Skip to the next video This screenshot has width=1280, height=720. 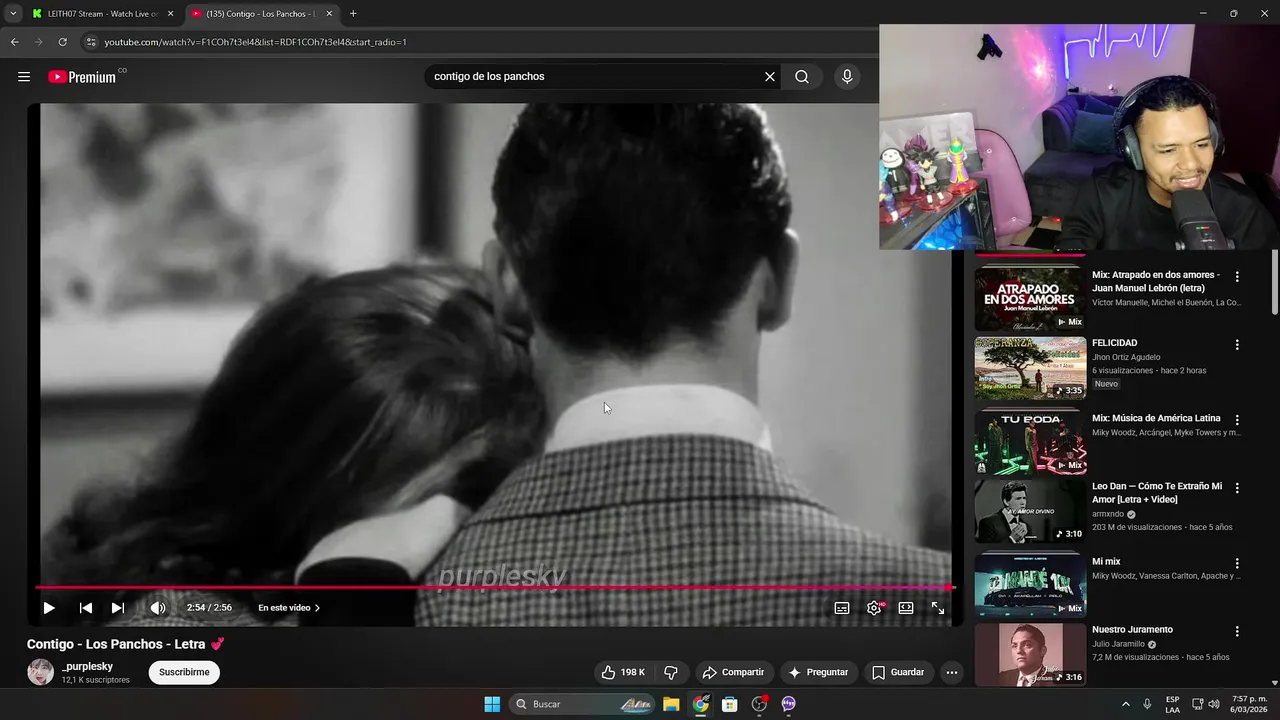[x=118, y=608]
